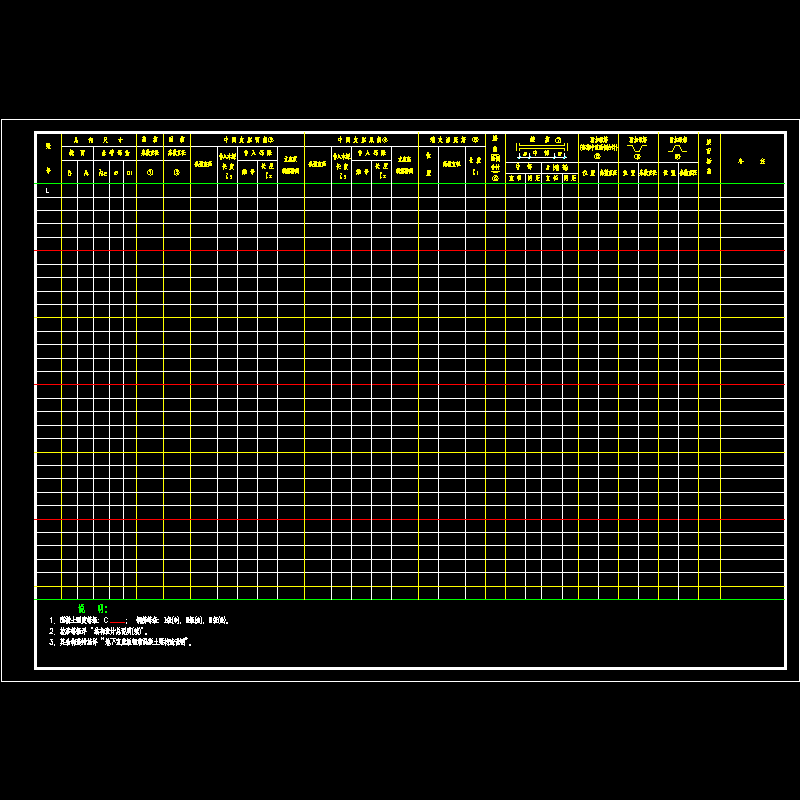Click the straight stirrup bar diagram in header

[541, 148]
